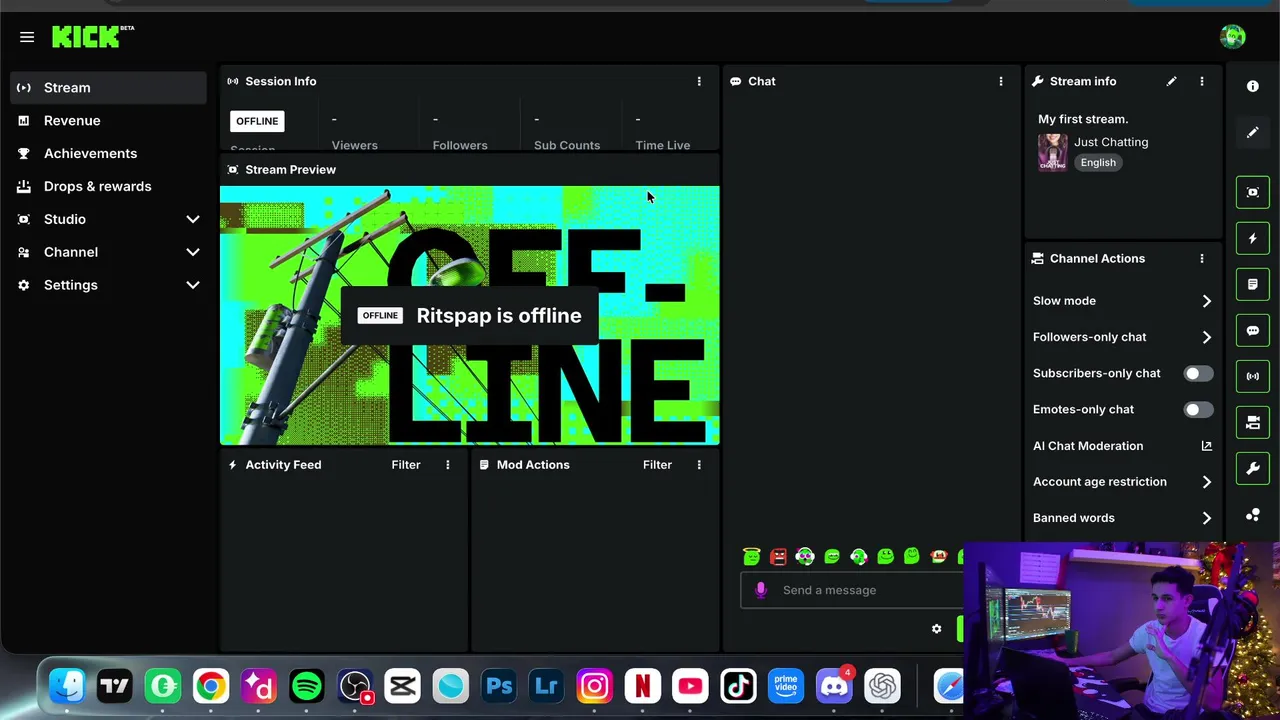Expand the Settings sidebar section
This screenshot has width=1280, height=720.
pyautogui.click(x=108, y=285)
